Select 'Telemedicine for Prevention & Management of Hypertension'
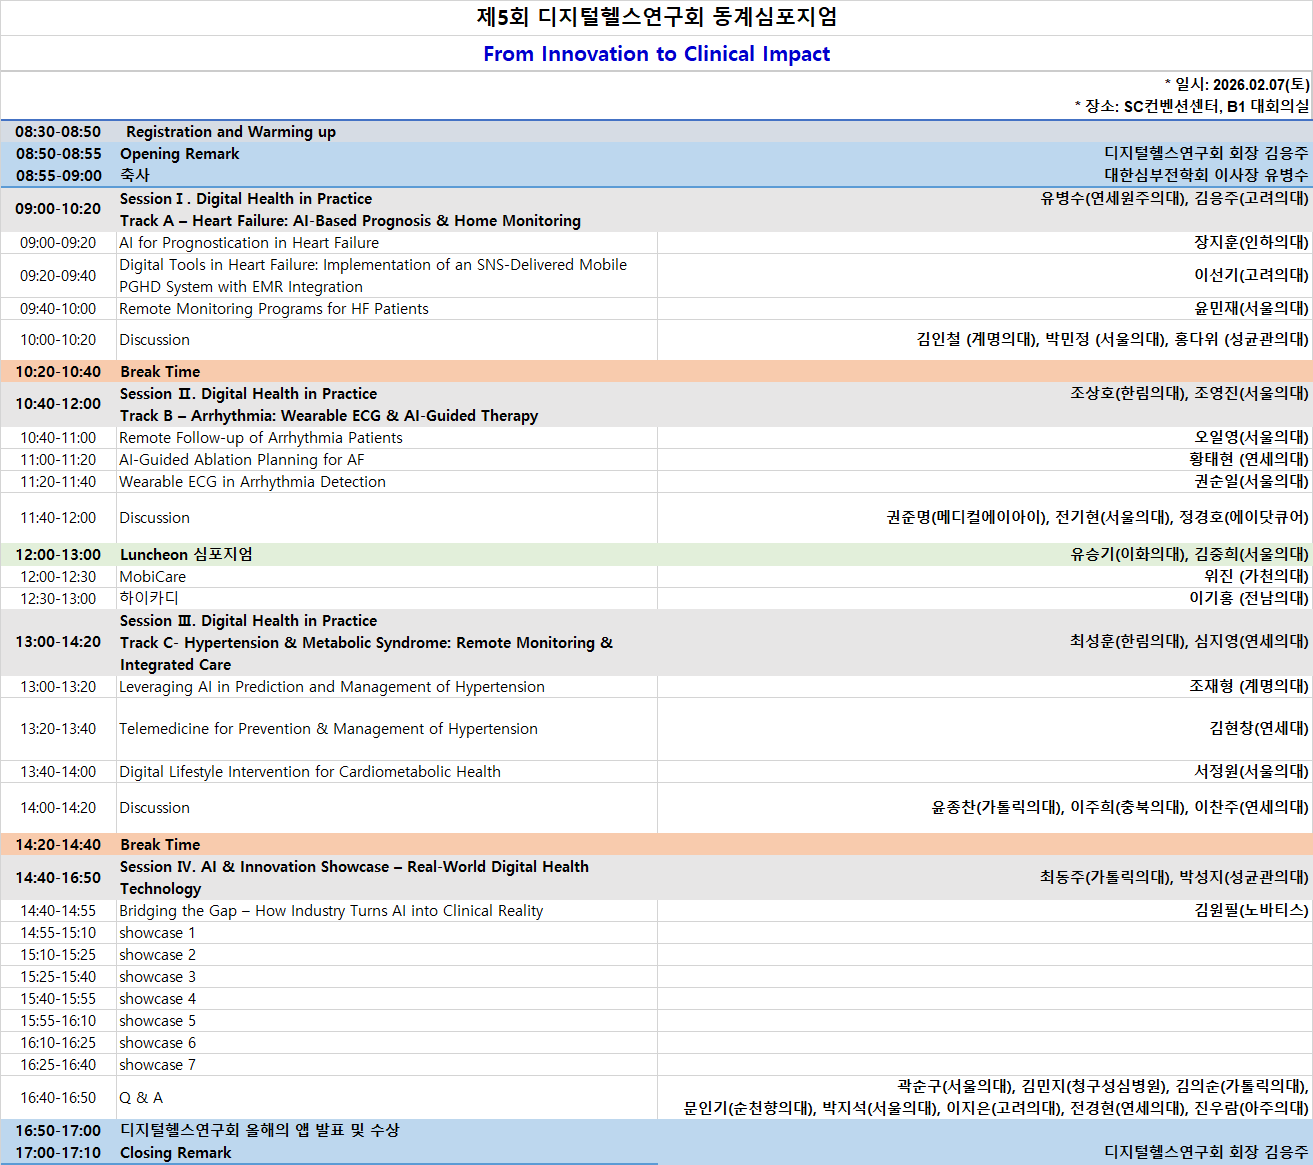This screenshot has height=1165, width=1313. coord(328,729)
